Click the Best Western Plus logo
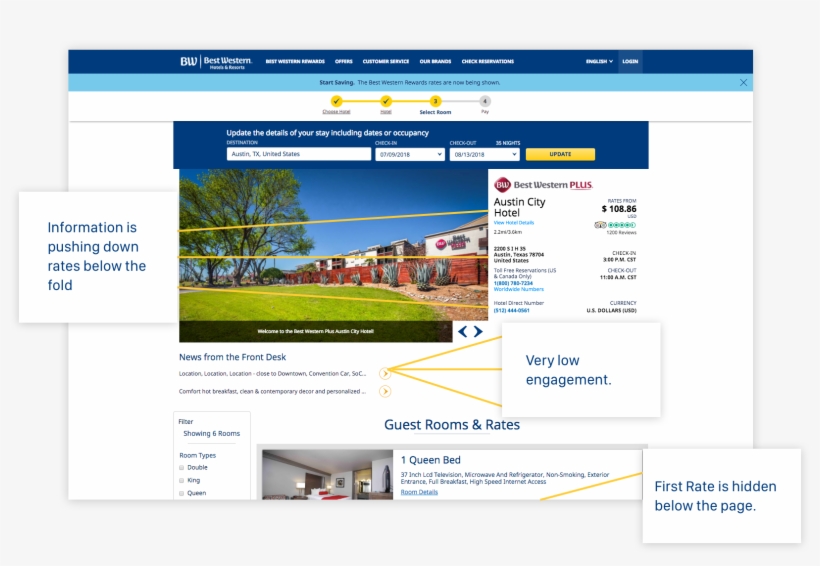Screen dimensions: 820x566 (543, 185)
